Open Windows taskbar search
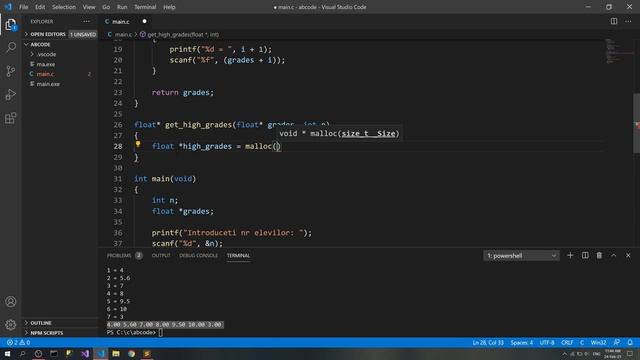 tap(22, 353)
